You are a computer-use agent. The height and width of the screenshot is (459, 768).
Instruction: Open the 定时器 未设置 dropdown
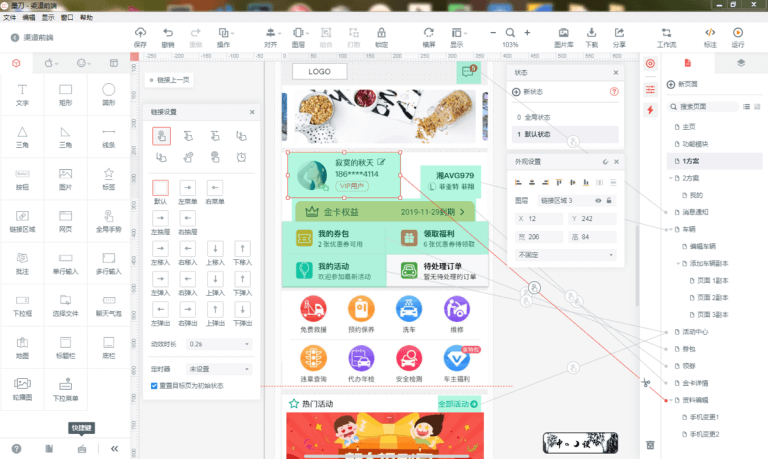click(x=219, y=369)
